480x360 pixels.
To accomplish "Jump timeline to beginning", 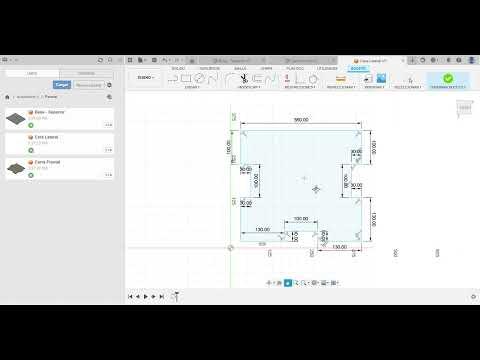I will pos(130,296).
